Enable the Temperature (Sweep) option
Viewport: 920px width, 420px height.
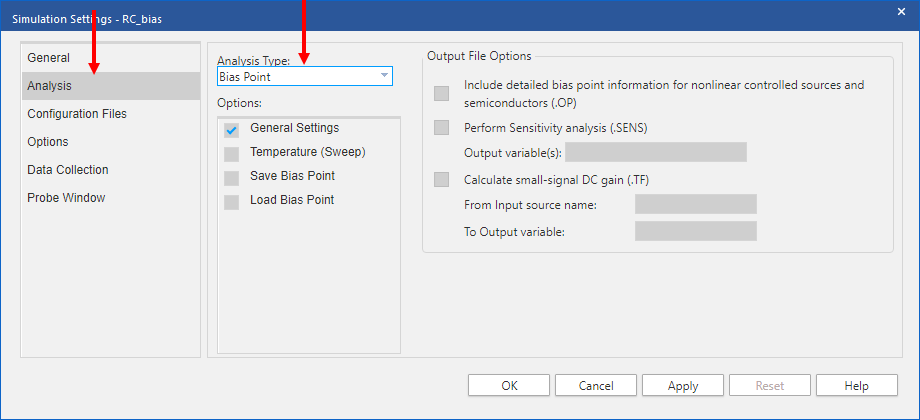click(x=232, y=154)
